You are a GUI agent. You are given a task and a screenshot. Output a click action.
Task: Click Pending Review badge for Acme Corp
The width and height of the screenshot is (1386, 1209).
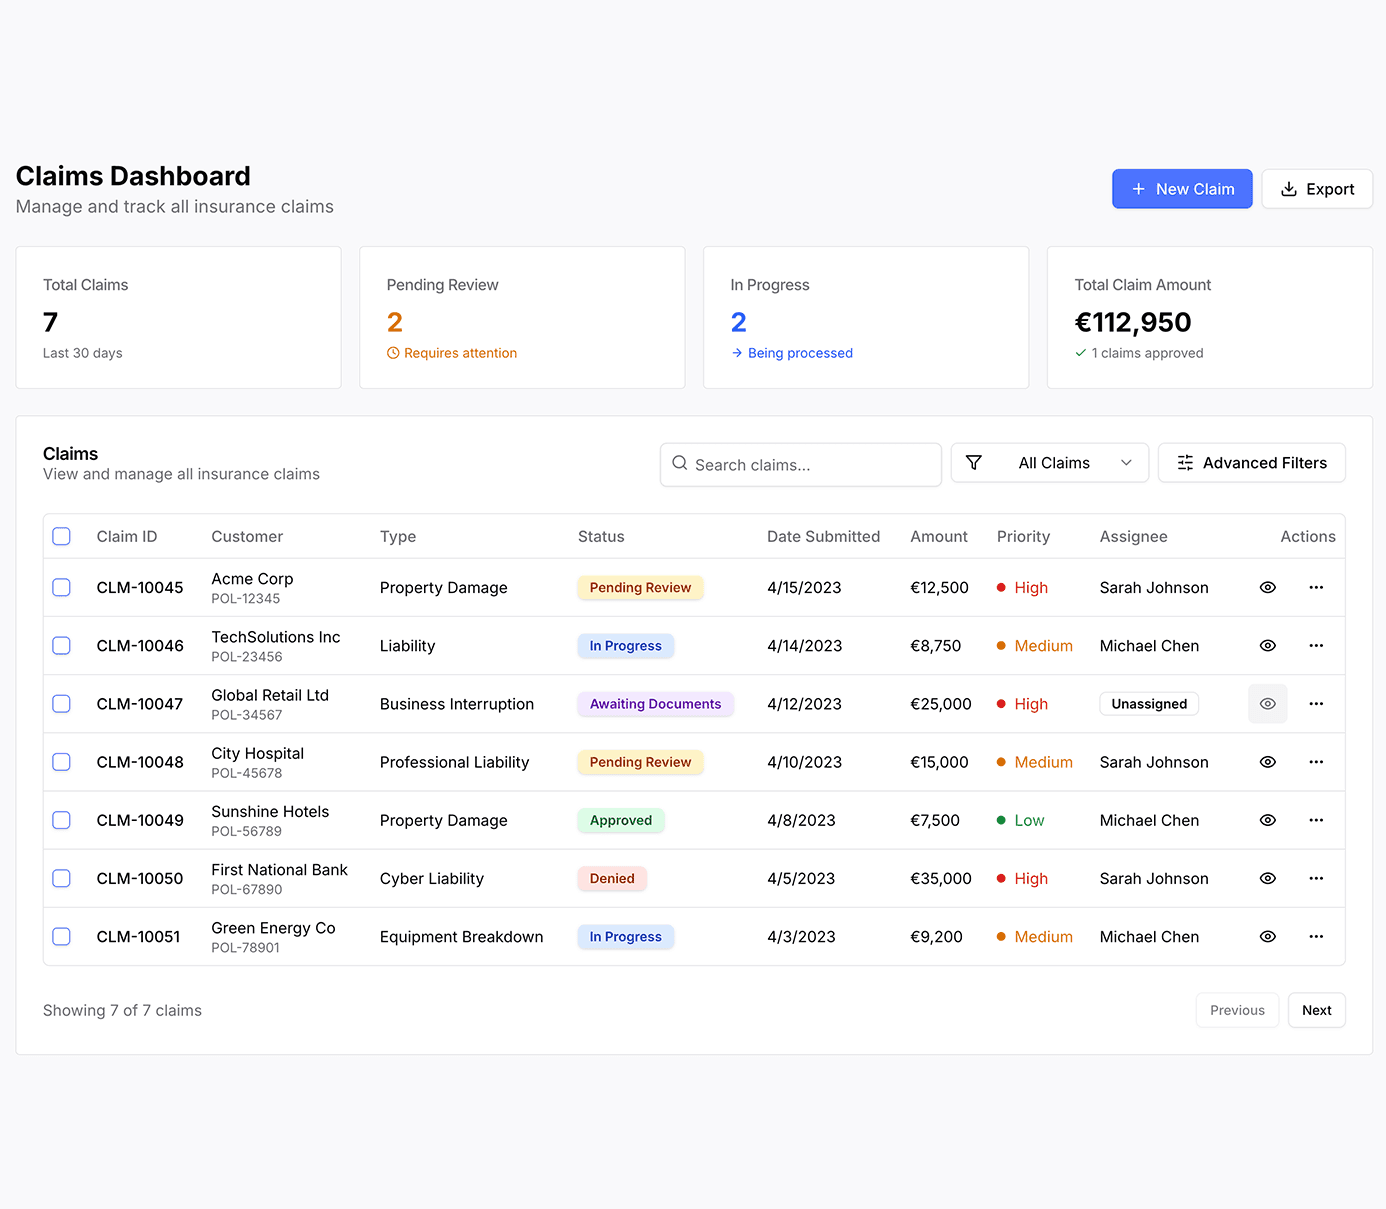[640, 587]
